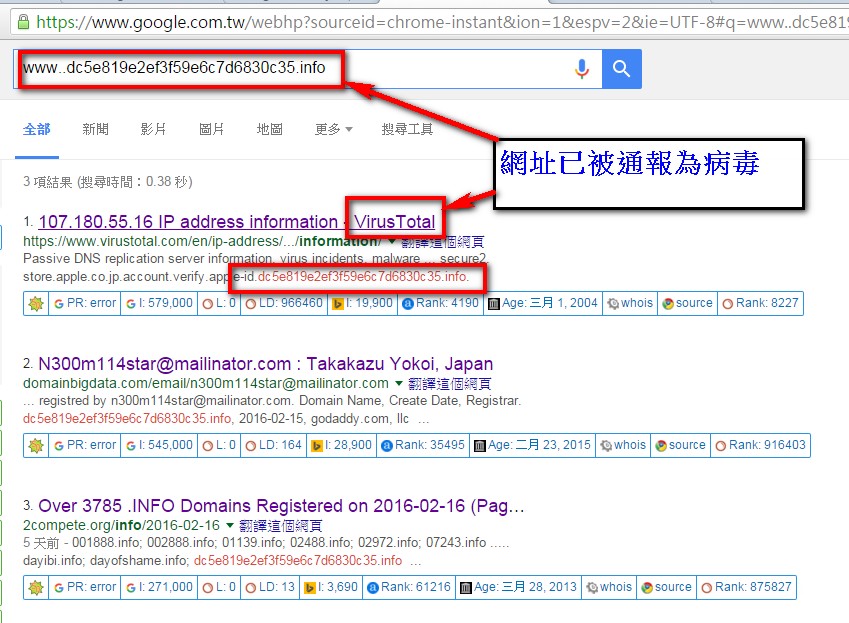
Task: Click the Bing index value I: 19,900
Action: [362, 303]
